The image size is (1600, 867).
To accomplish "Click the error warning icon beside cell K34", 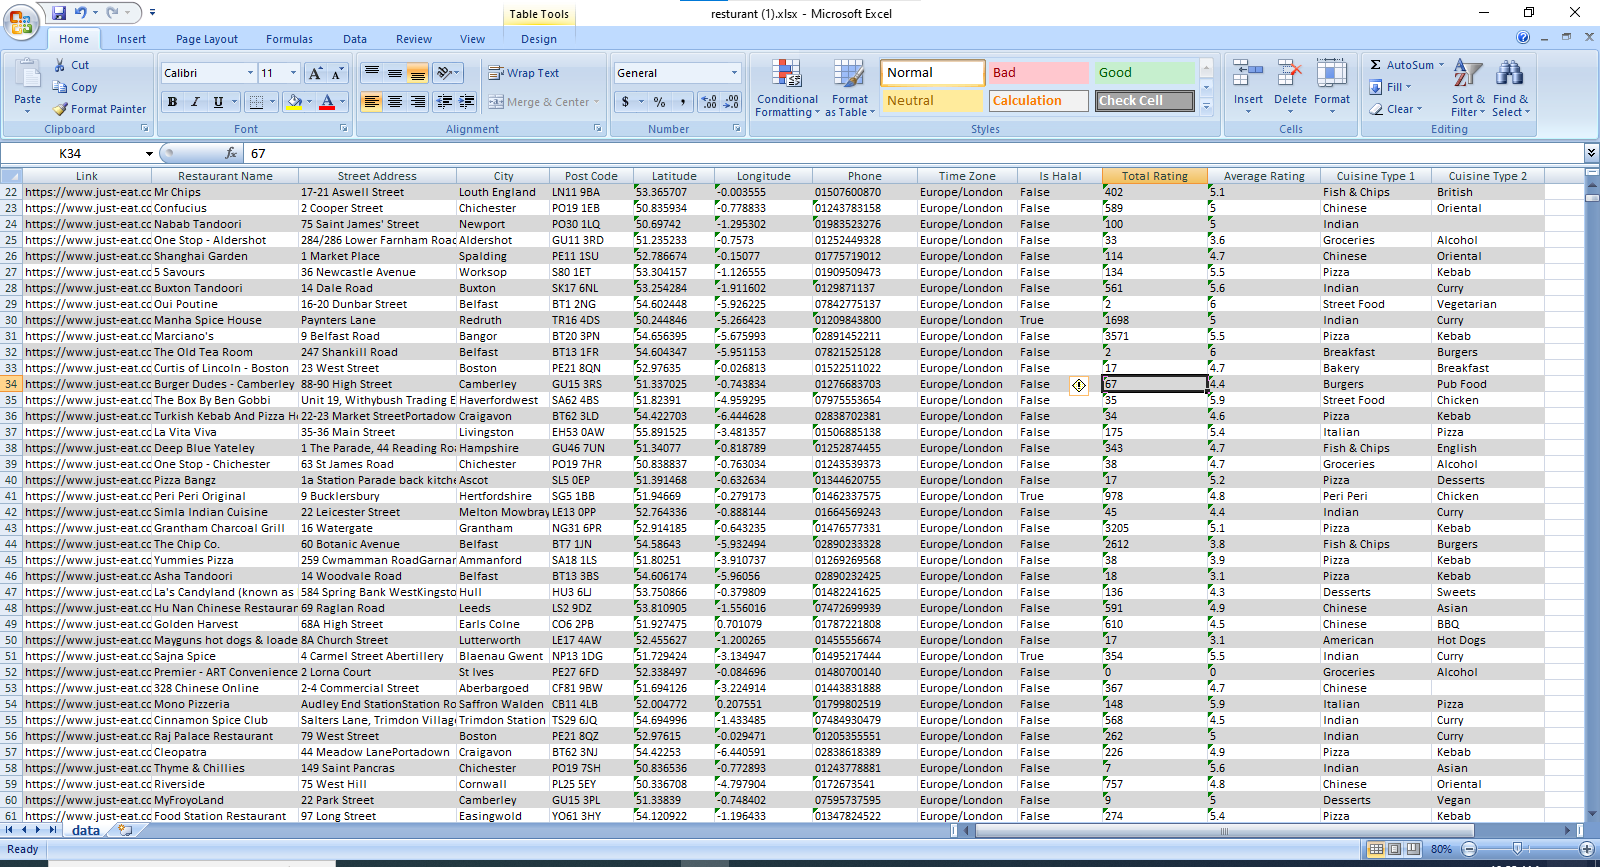I will 1079,385.
